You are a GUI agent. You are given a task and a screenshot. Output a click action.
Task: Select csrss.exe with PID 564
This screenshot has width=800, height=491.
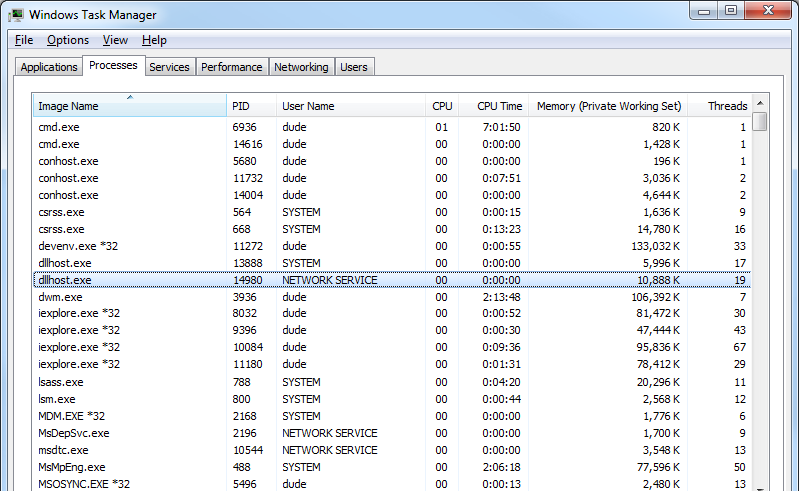pos(392,212)
